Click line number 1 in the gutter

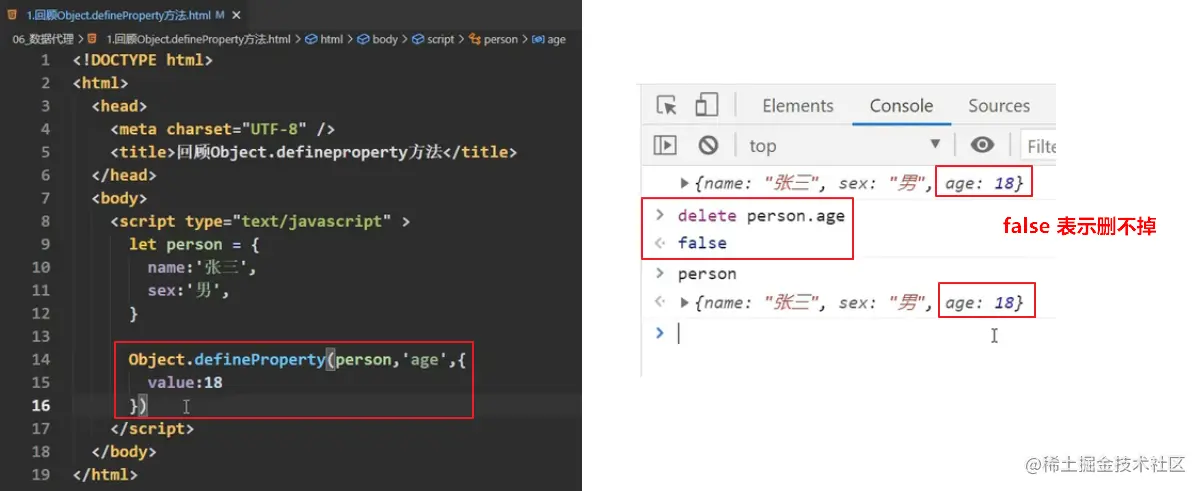45,60
